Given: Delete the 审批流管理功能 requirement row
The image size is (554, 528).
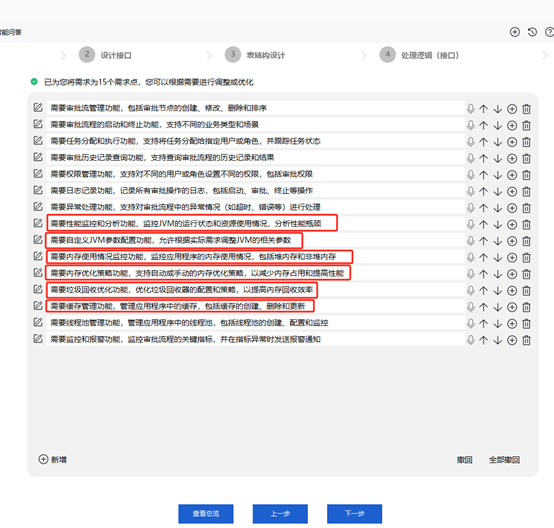Looking at the screenshot, I should [x=526, y=109].
